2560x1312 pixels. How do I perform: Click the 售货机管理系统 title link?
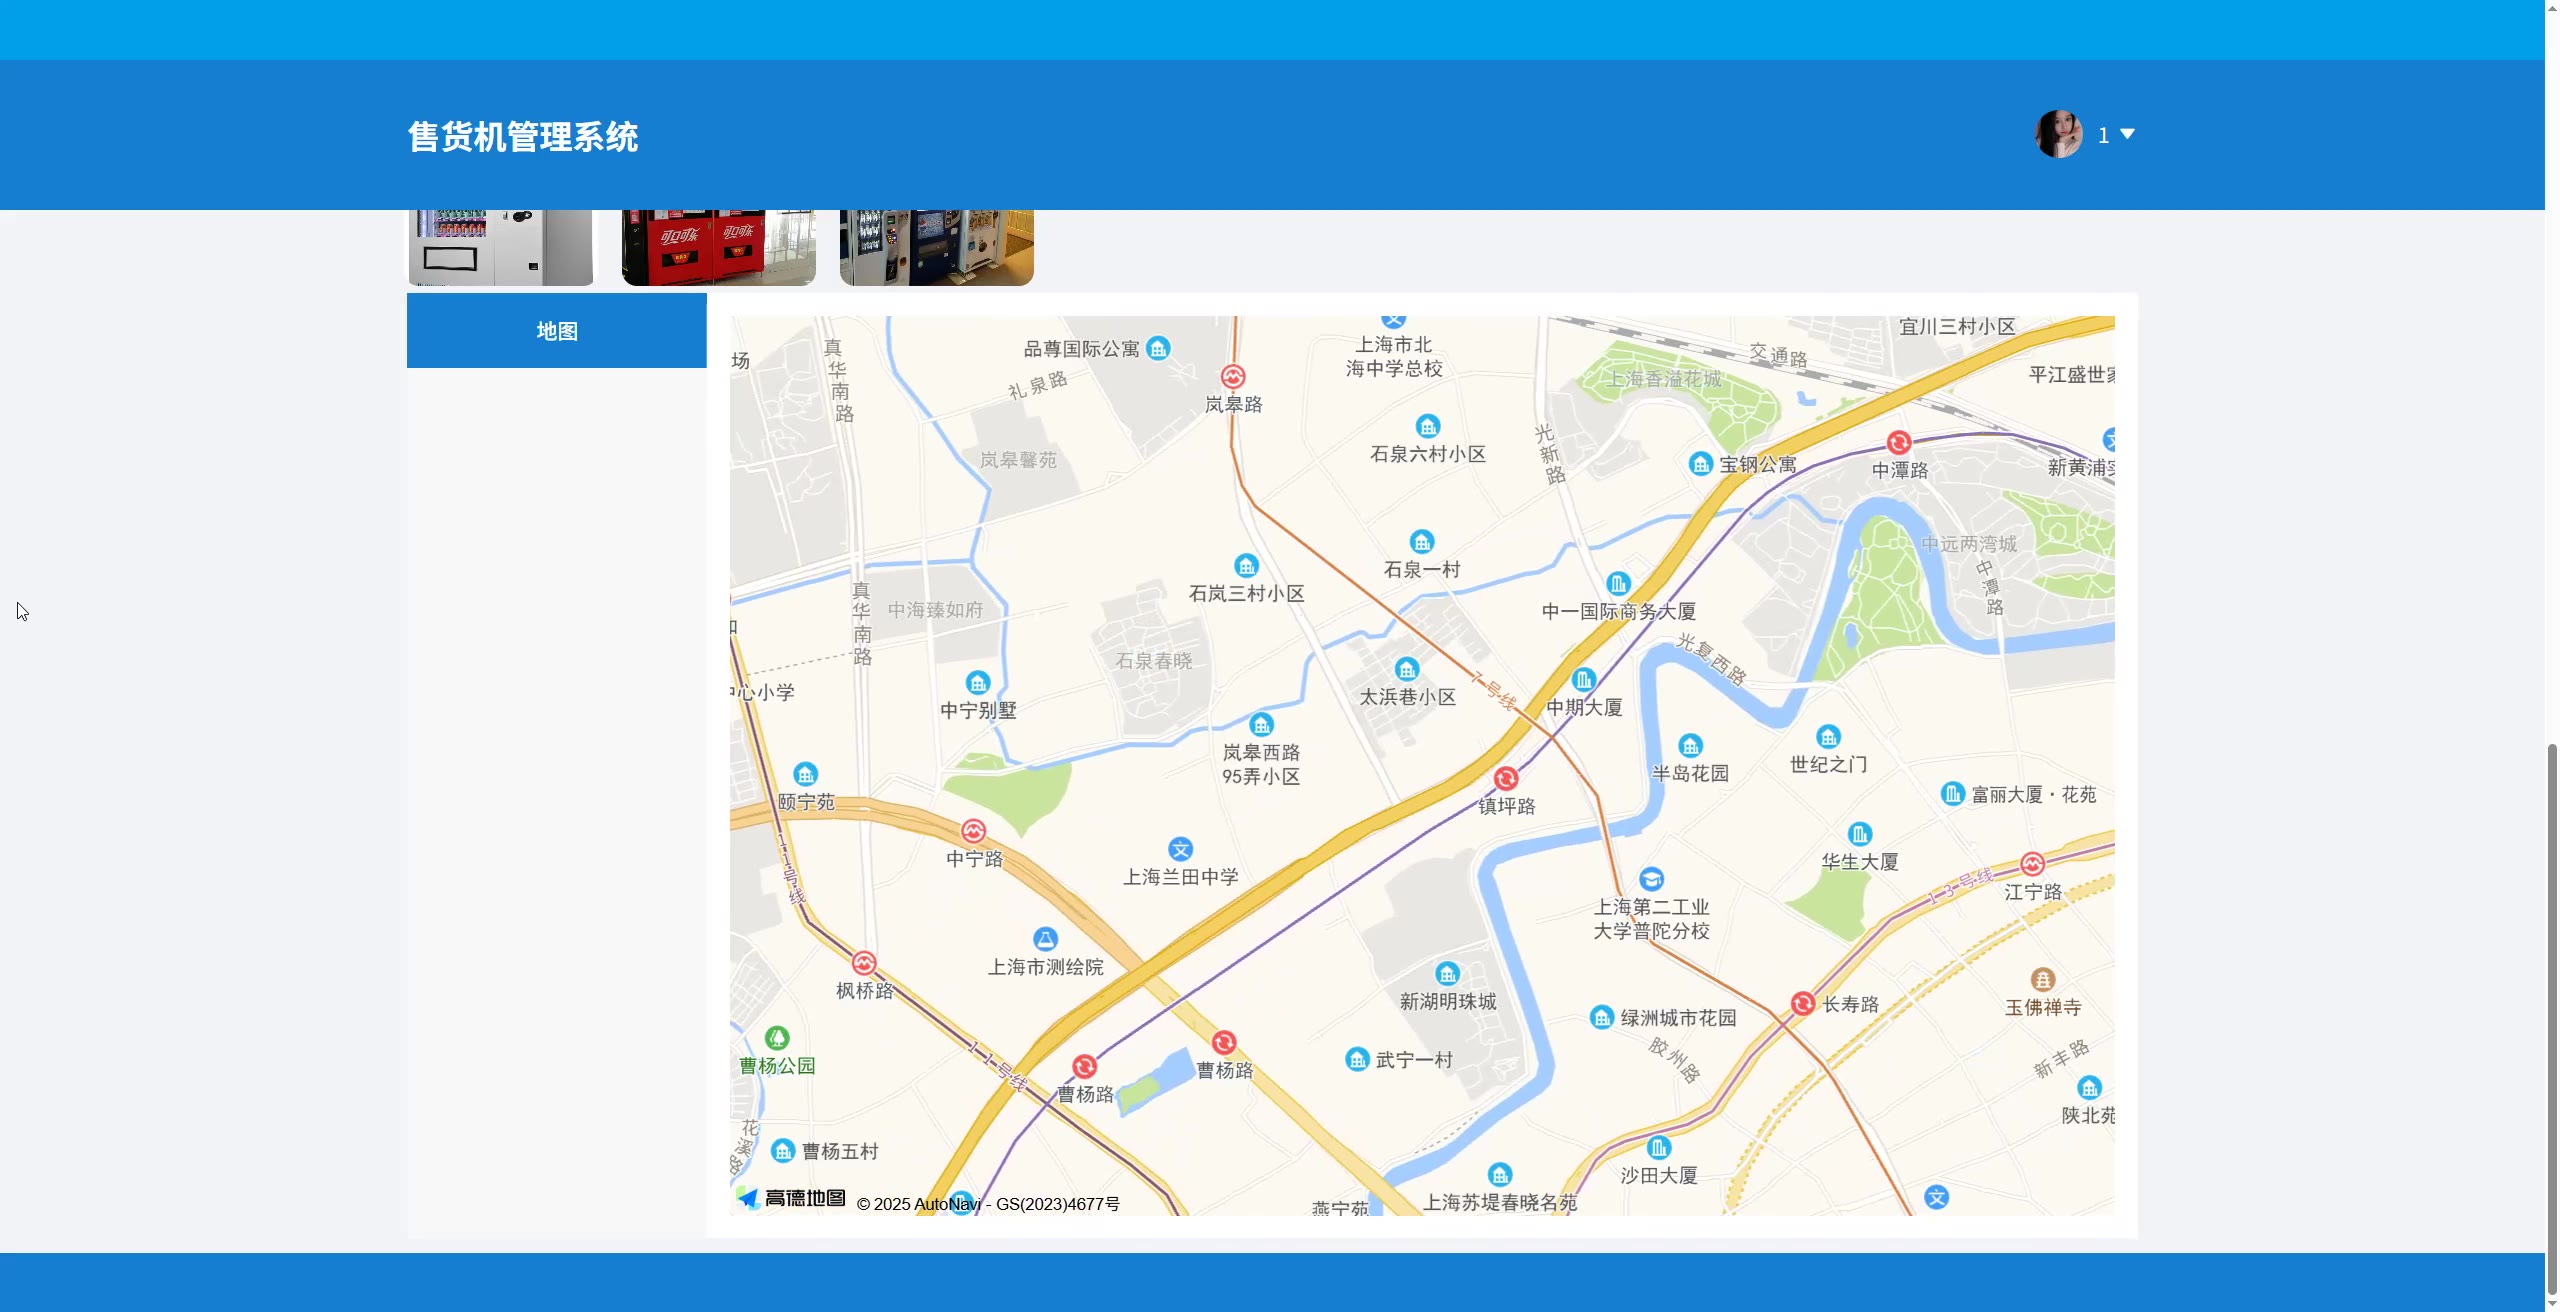(523, 137)
